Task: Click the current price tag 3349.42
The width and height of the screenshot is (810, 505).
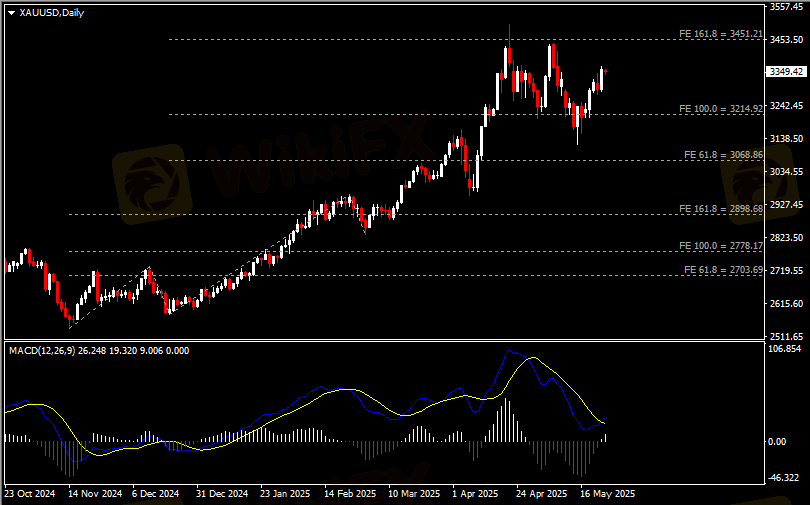Action: [x=786, y=72]
